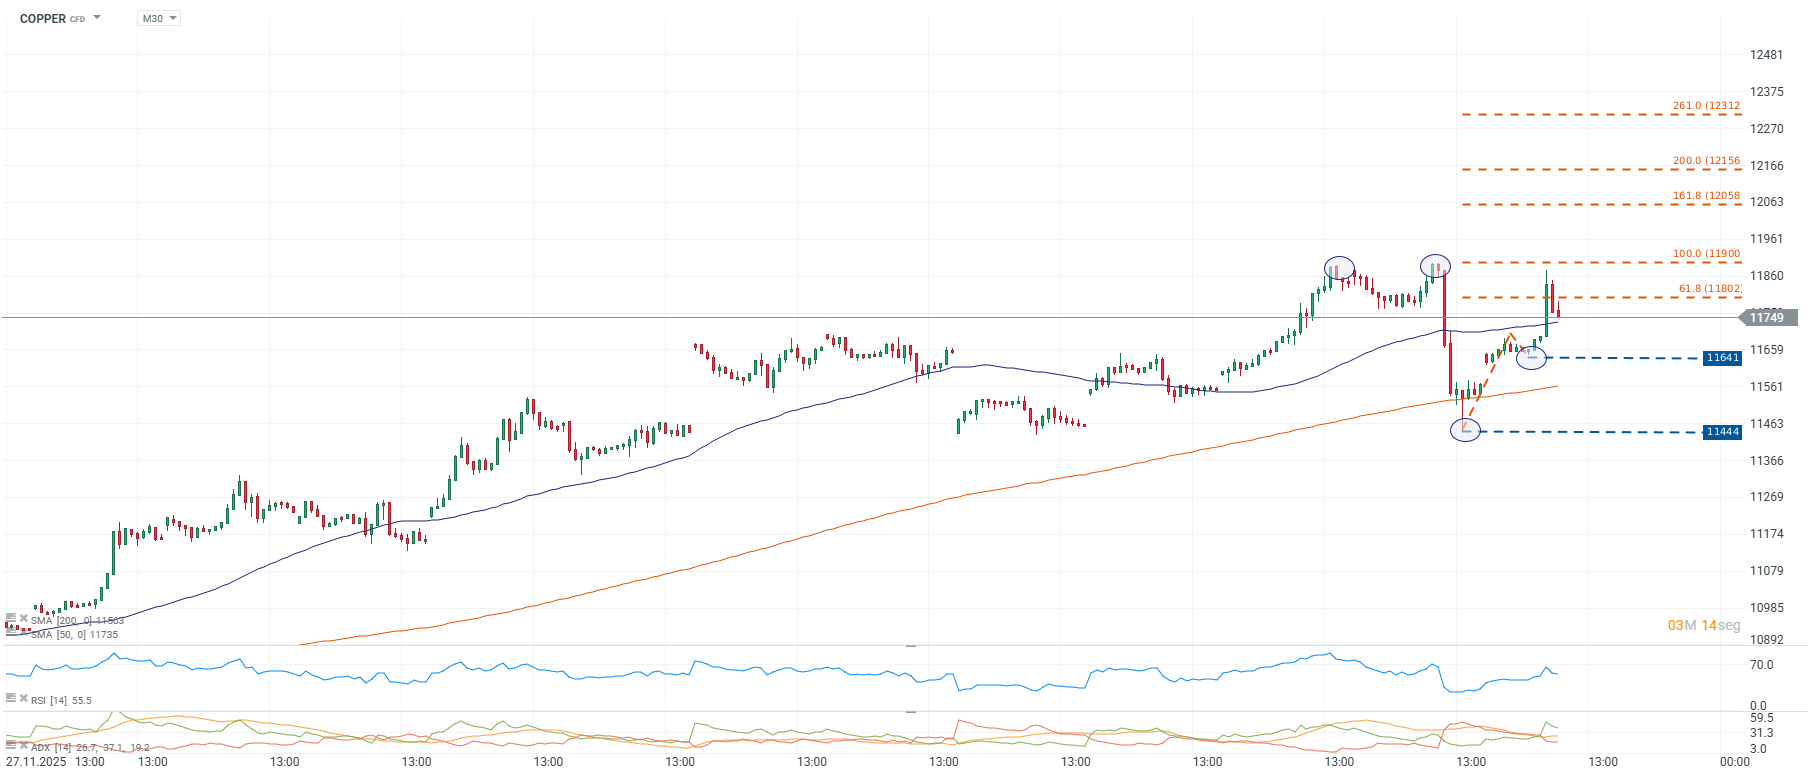Open settings icon for ADX indicator
Viewport: 1810px width, 779px height.
pyautogui.click(x=11, y=745)
